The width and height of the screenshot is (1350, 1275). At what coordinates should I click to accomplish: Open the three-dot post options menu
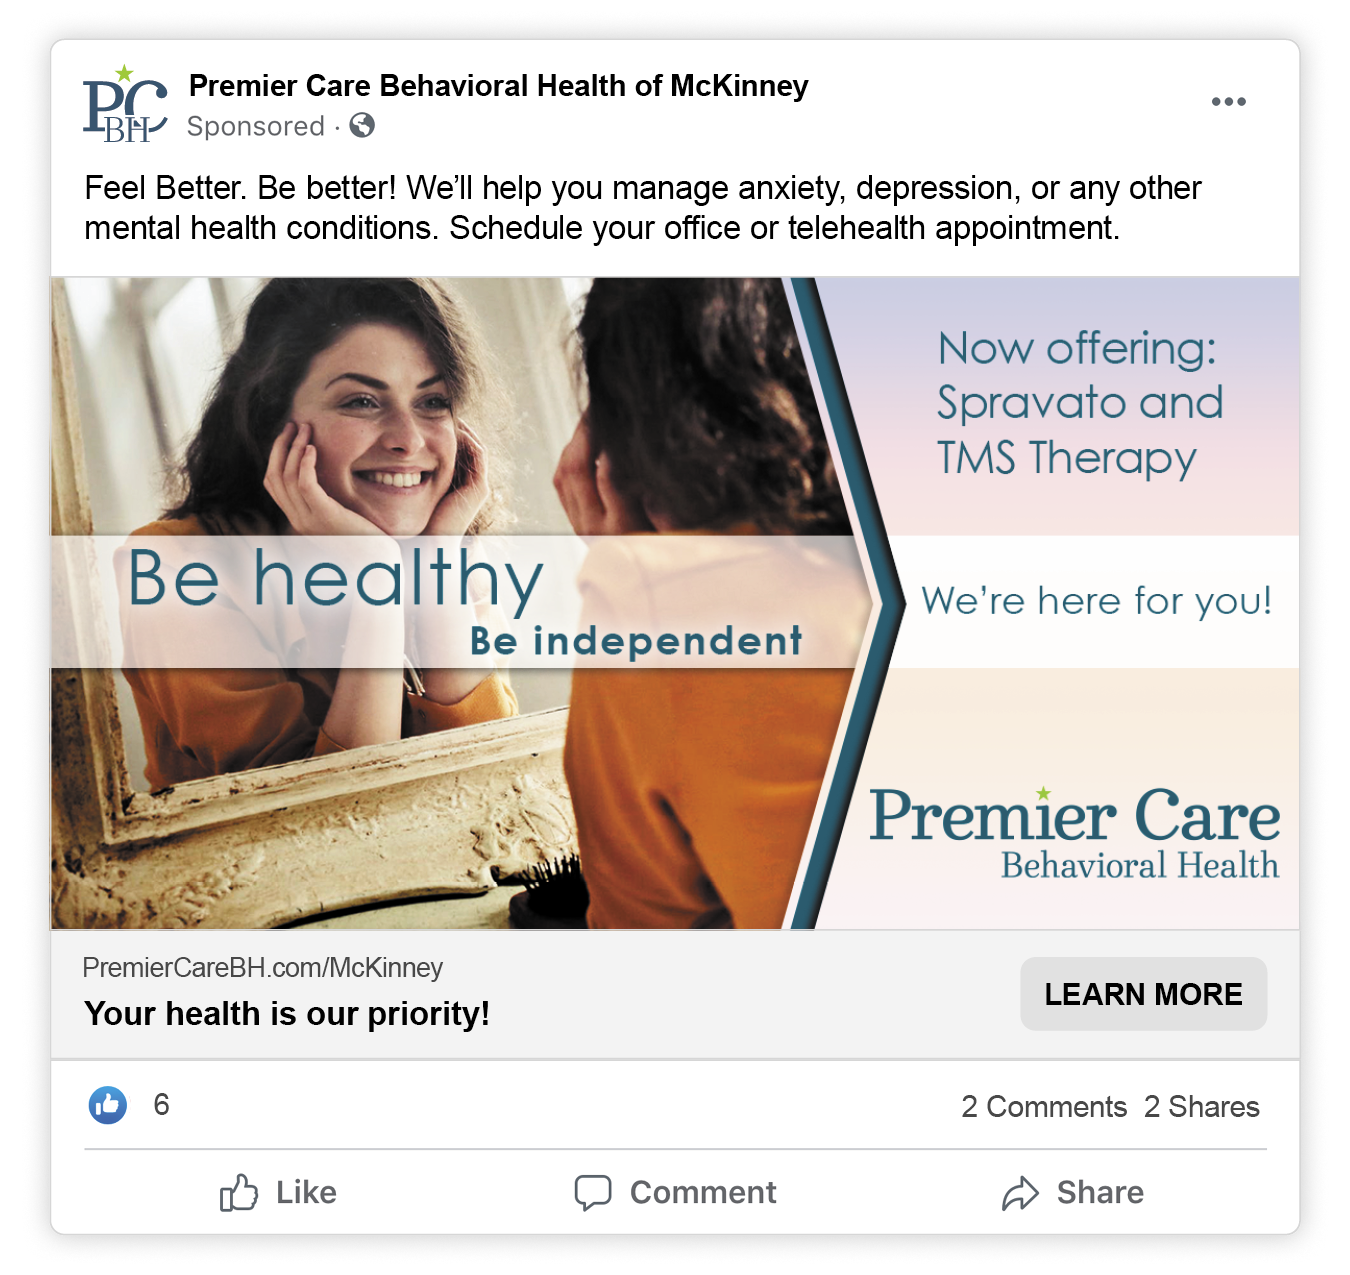pos(1228,102)
